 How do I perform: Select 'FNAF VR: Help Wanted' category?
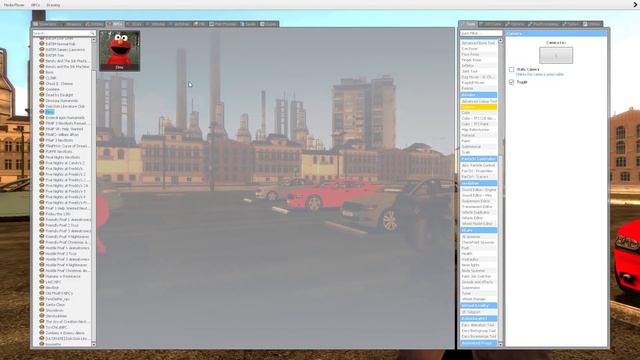(x=64, y=129)
